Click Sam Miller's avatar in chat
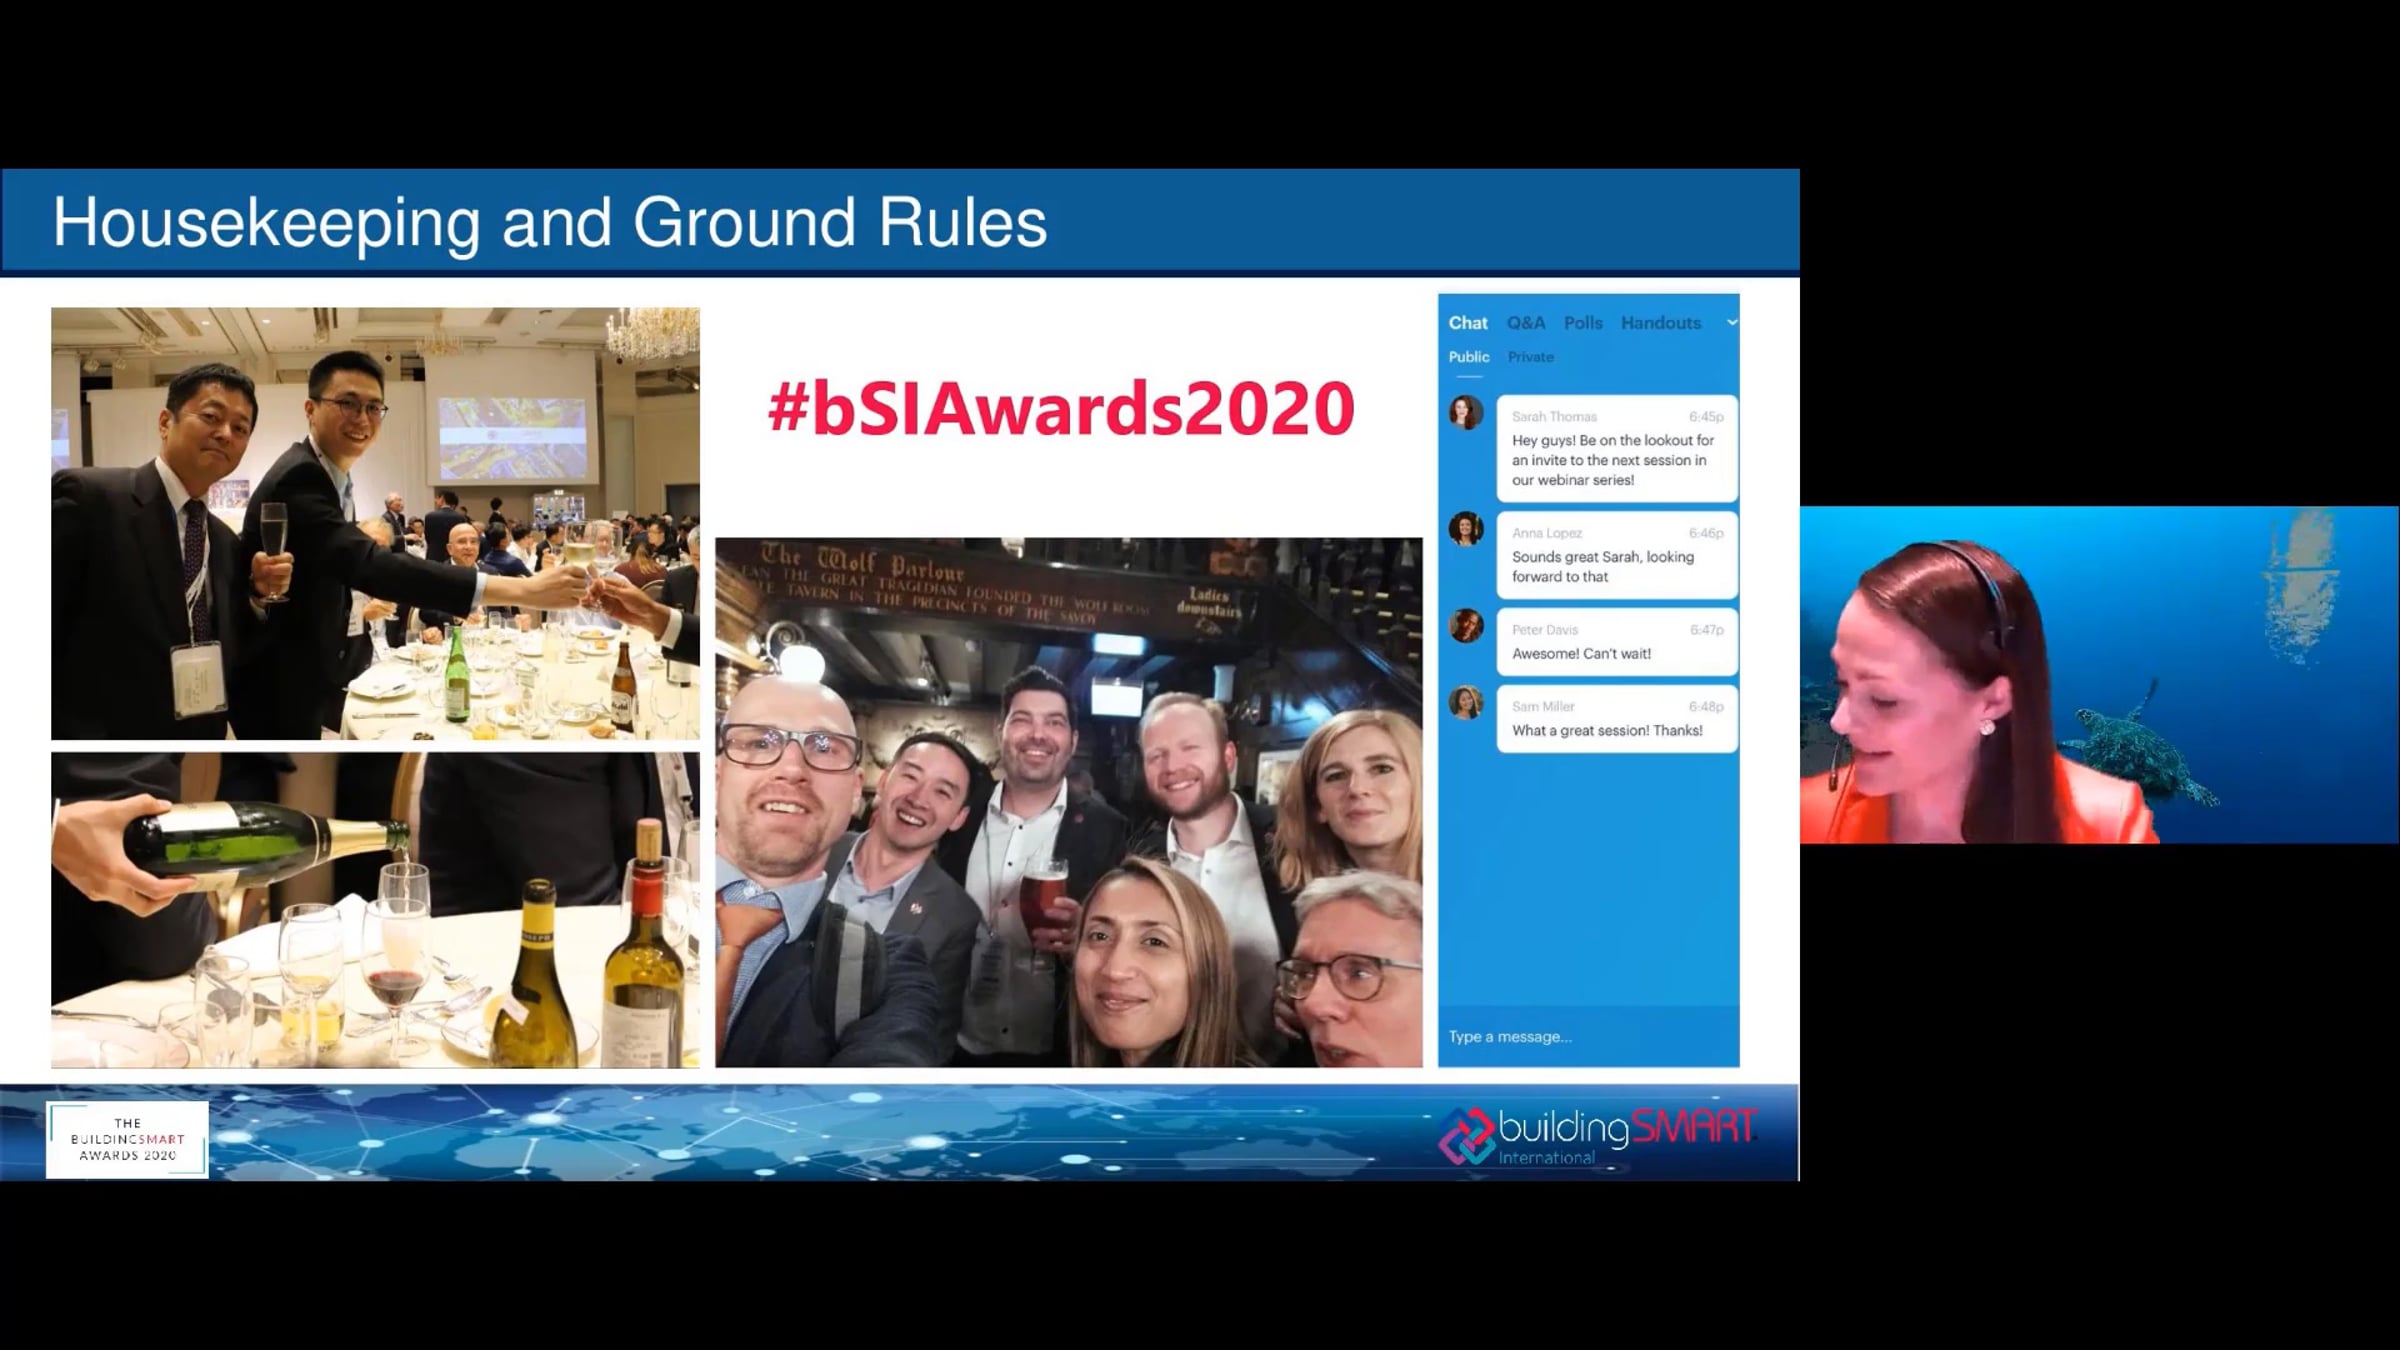Image resolution: width=2400 pixels, height=1350 pixels. click(x=1466, y=703)
